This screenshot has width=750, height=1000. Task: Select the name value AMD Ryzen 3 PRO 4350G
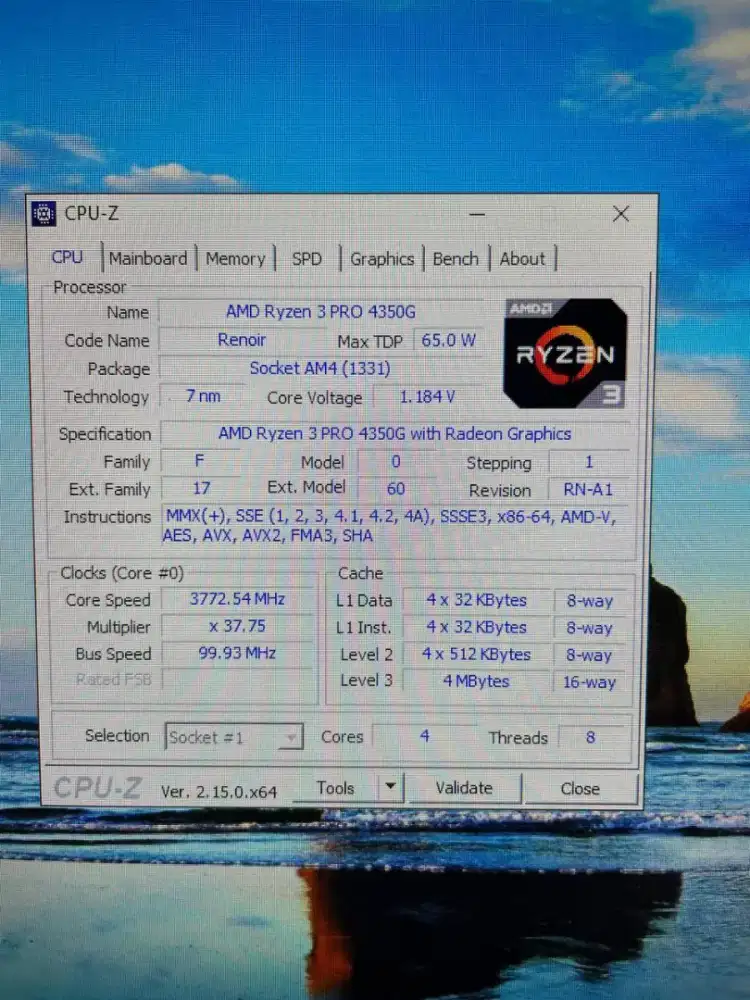click(321, 312)
